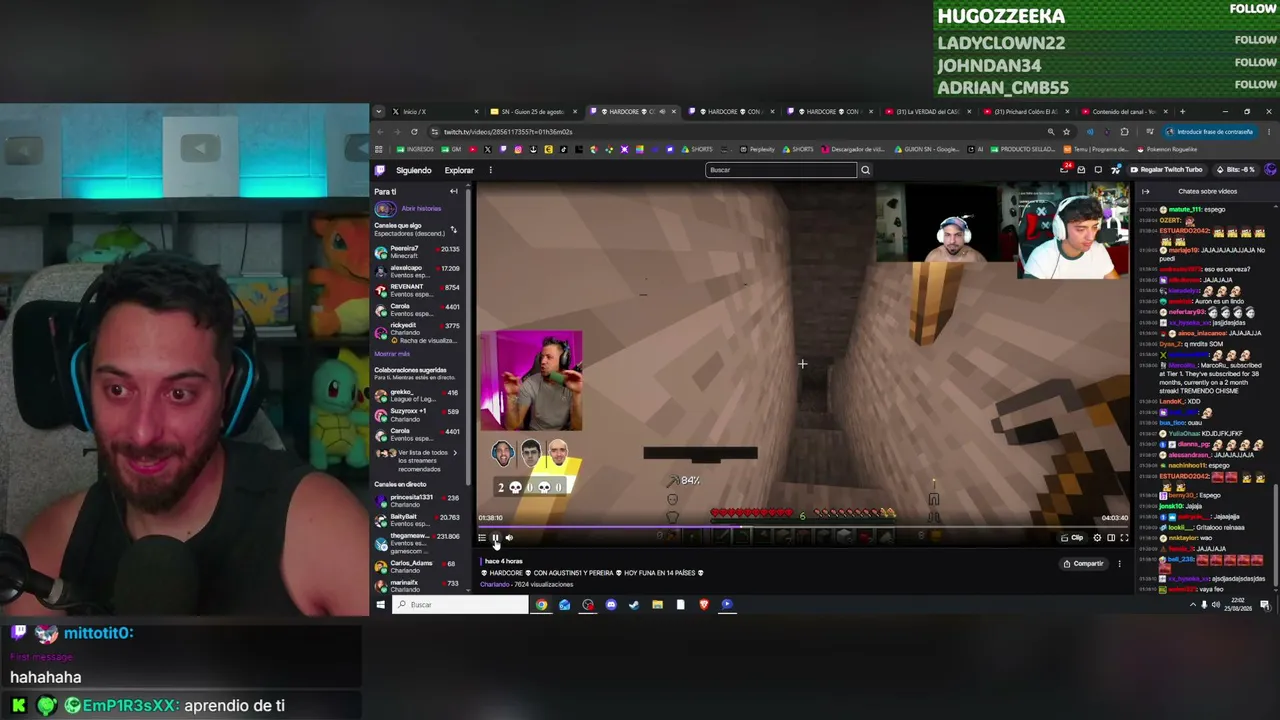Seek on the video progress bar
Image resolution: width=1280 pixels, height=720 pixels.
(x=803, y=526)
